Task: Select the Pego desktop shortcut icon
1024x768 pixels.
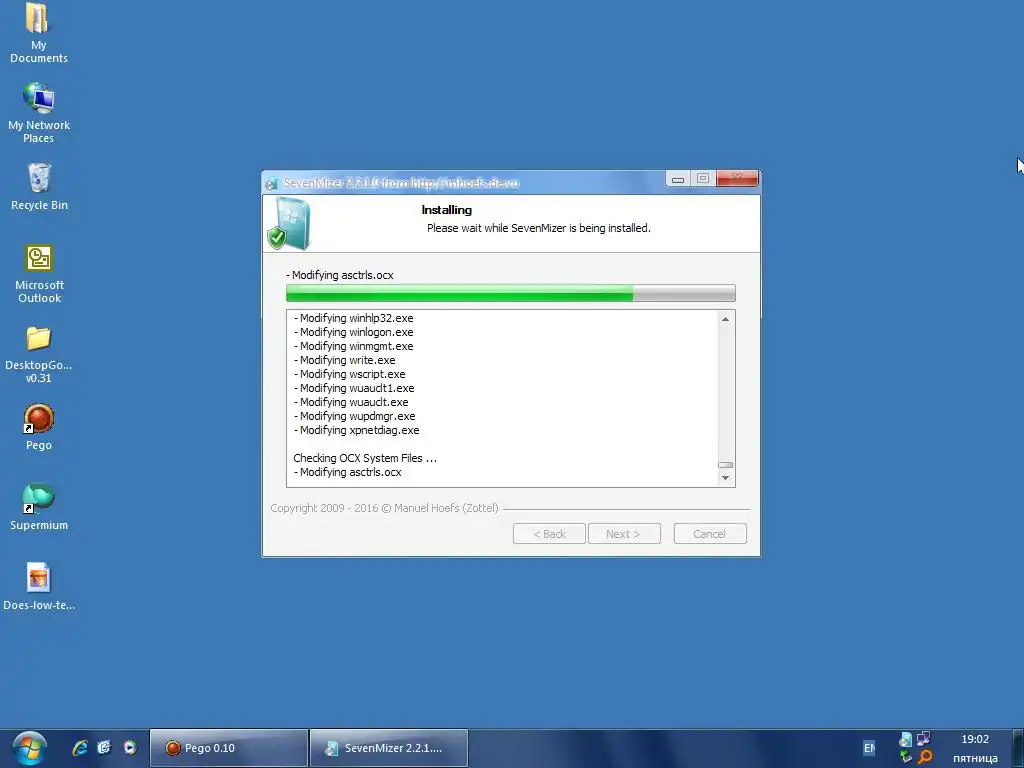Action: 39,427
